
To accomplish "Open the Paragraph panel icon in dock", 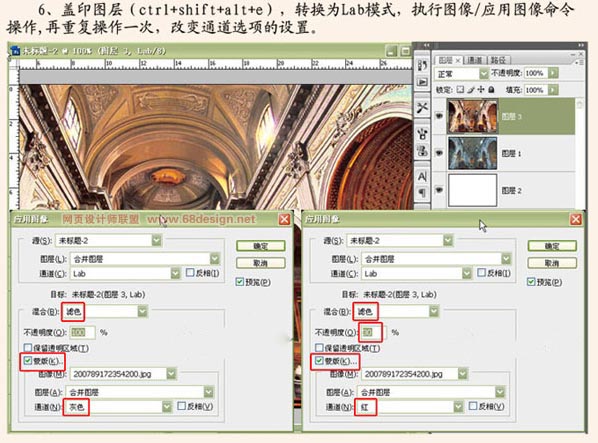I will click(x=422, y=193).
